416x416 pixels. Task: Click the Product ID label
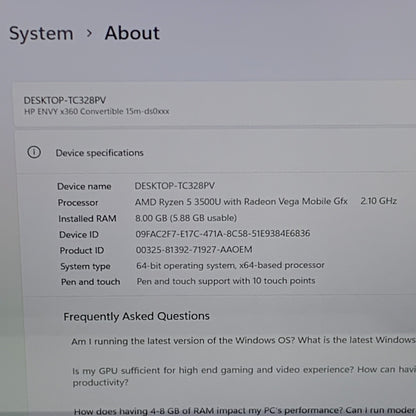click(82, 250)
